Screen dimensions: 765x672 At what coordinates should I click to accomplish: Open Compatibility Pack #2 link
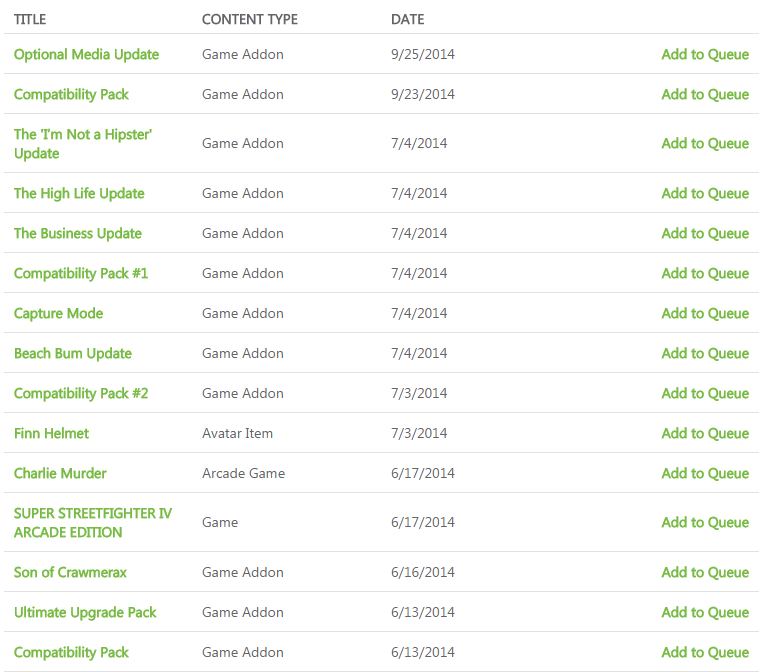(x=81, y=393)
